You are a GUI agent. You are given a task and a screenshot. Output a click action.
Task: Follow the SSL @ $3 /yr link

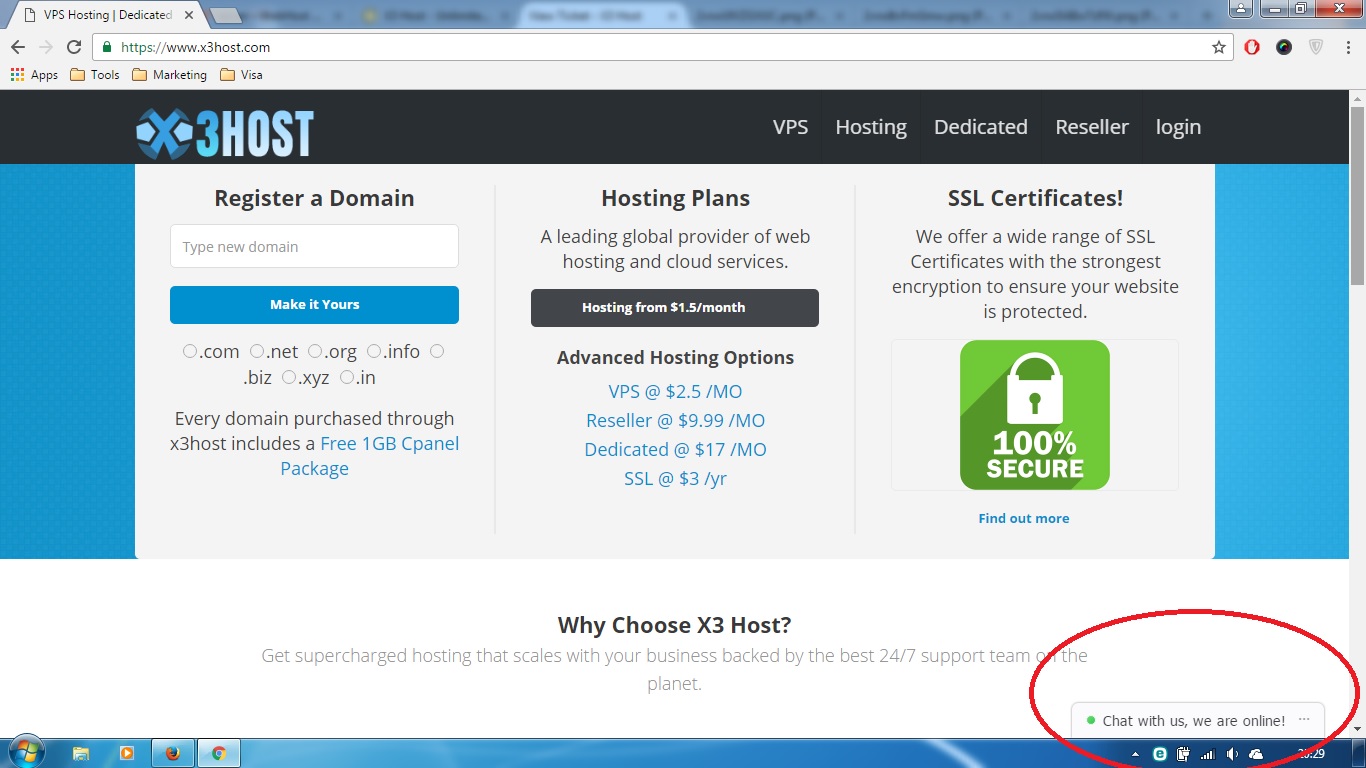675,478
